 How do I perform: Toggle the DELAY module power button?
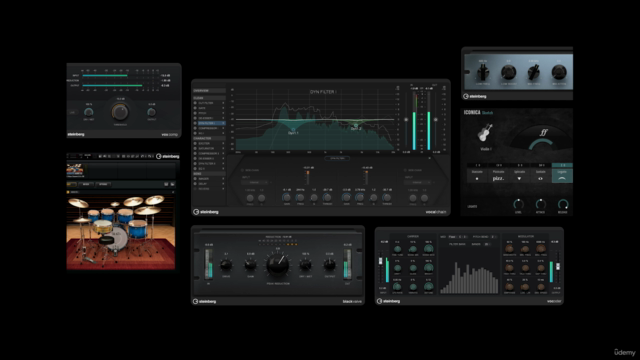click(196, 184)
